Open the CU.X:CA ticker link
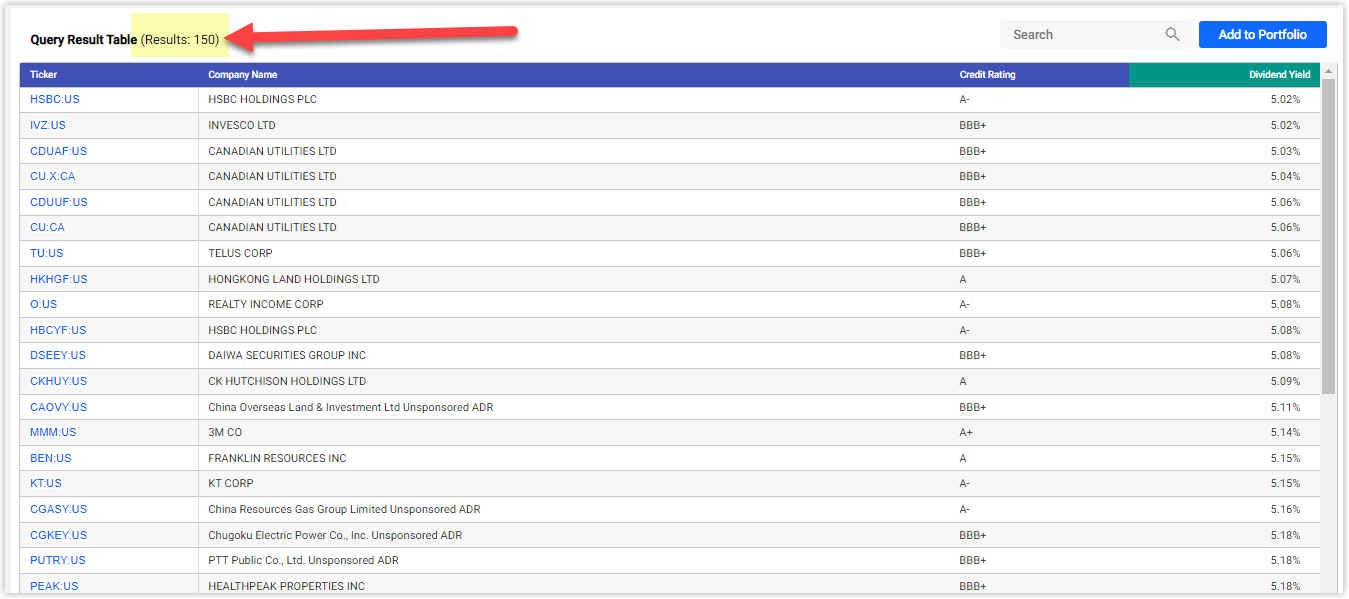Image resolution: width=1349 pixels, height=599 pixels. pyautogui.click(x=52, y=176)
